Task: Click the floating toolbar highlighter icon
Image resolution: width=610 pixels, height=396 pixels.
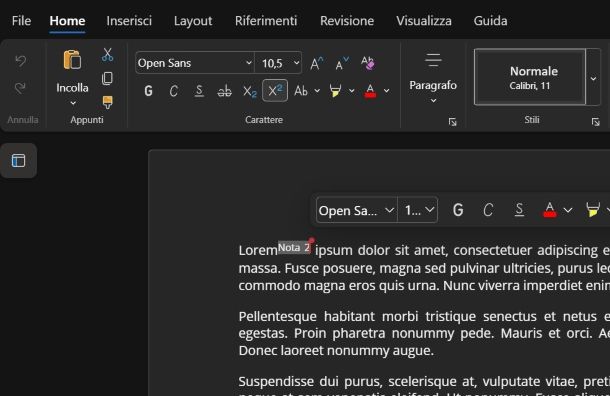Action: (593, 210)
